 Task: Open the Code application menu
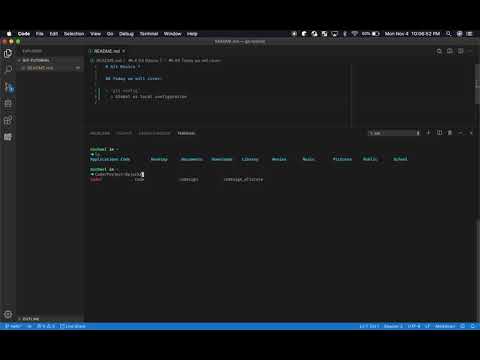pos(24,34)
